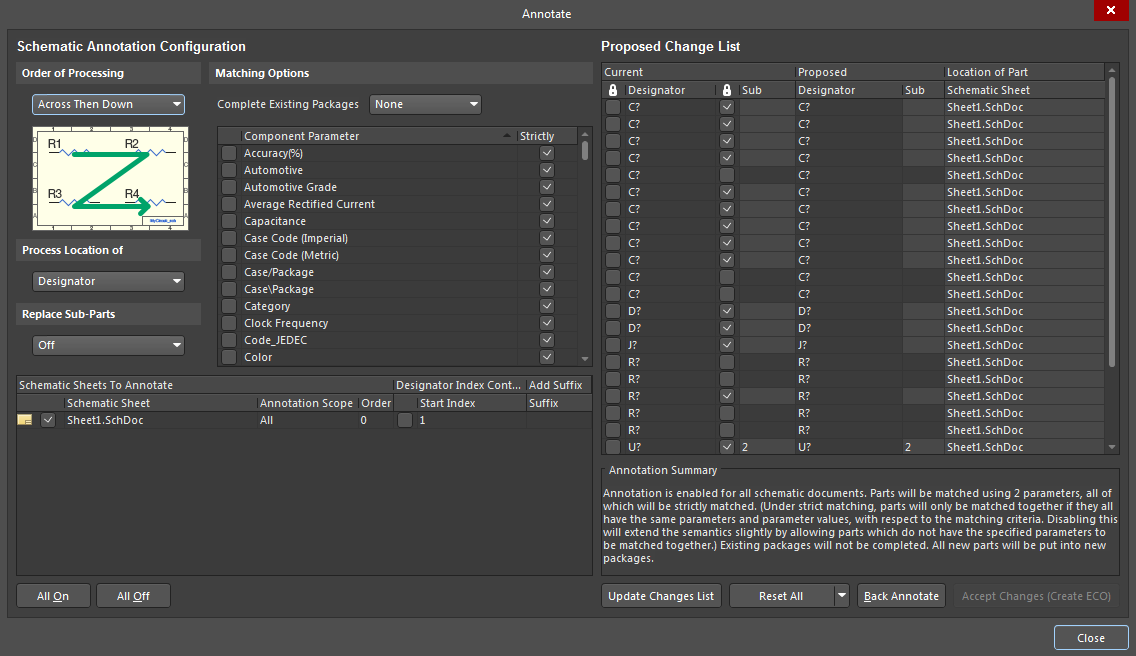
Task: Click the Back Annotate button
Action: 901,595
